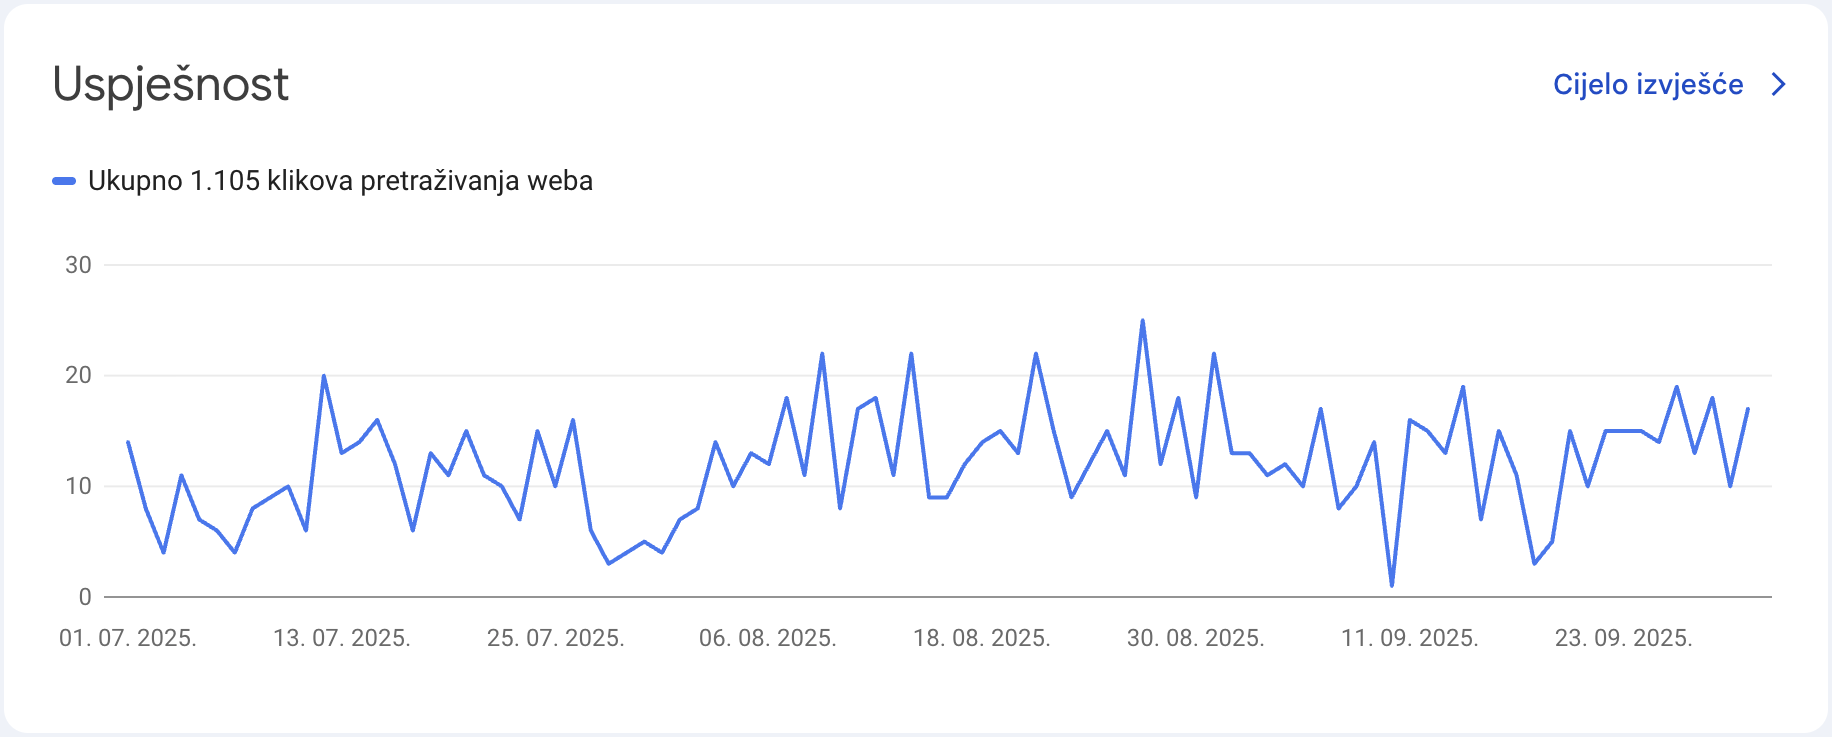Click the 0 value on the vertical axis
Image resolution: width=1832 pixels, height=737 pixels.
click(85, 597)
